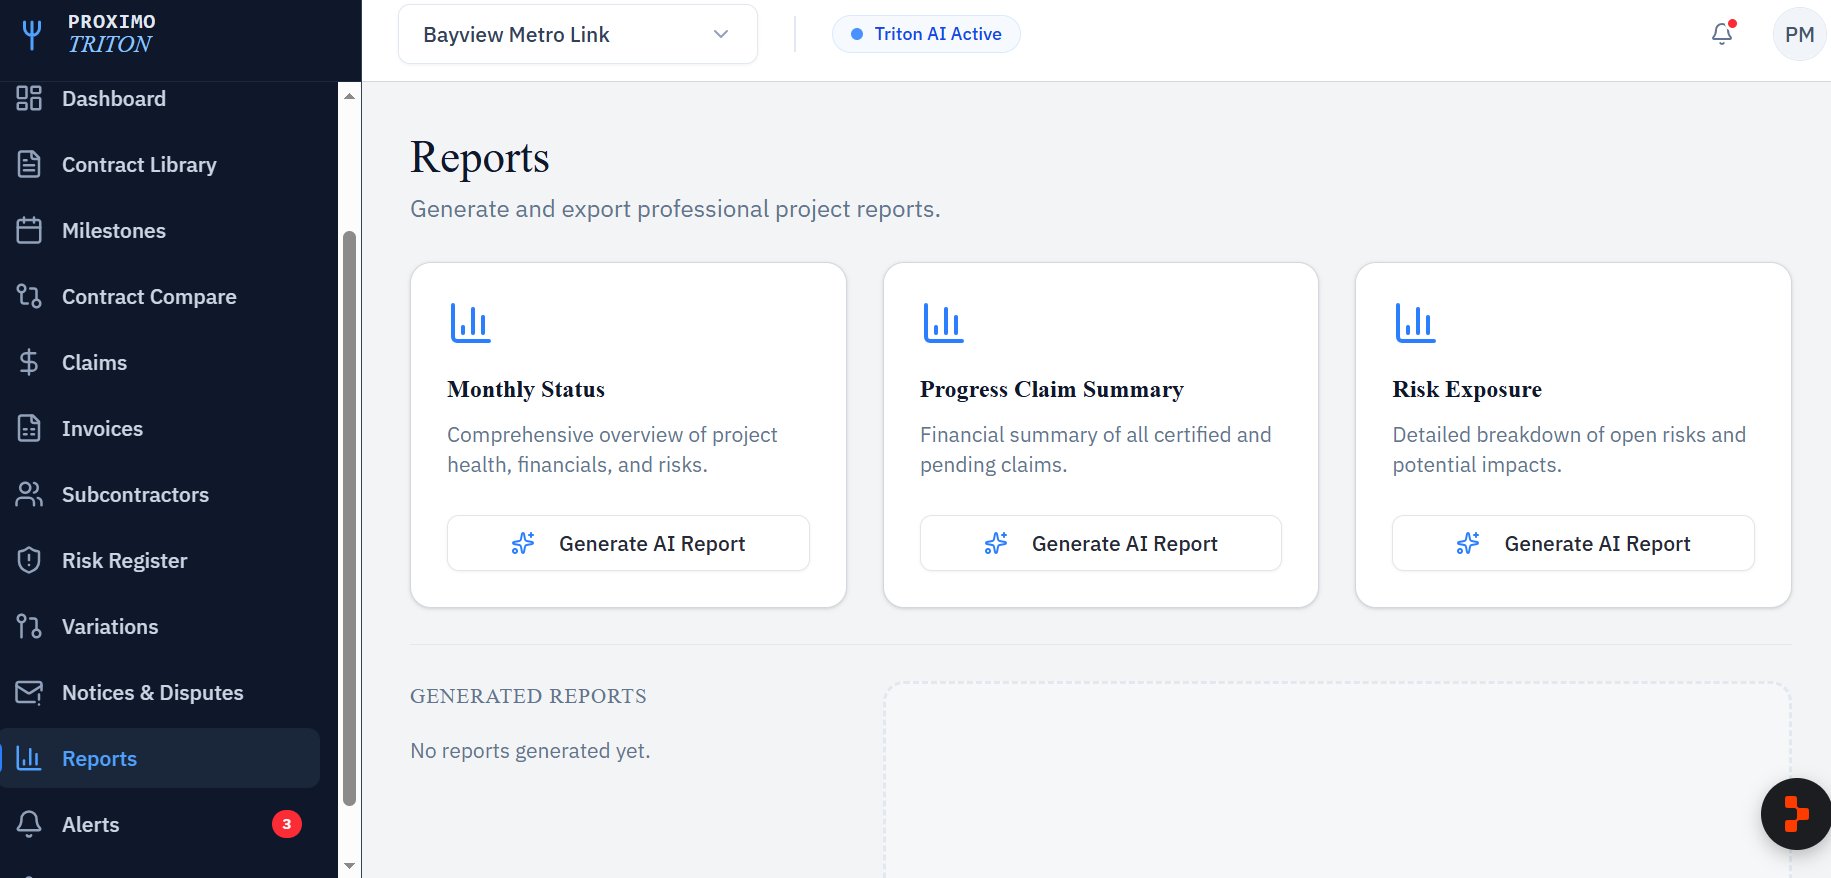This screenshot has height=878, width=1831.
Task: Open the Risk Register page
Action: pos(160,560)
